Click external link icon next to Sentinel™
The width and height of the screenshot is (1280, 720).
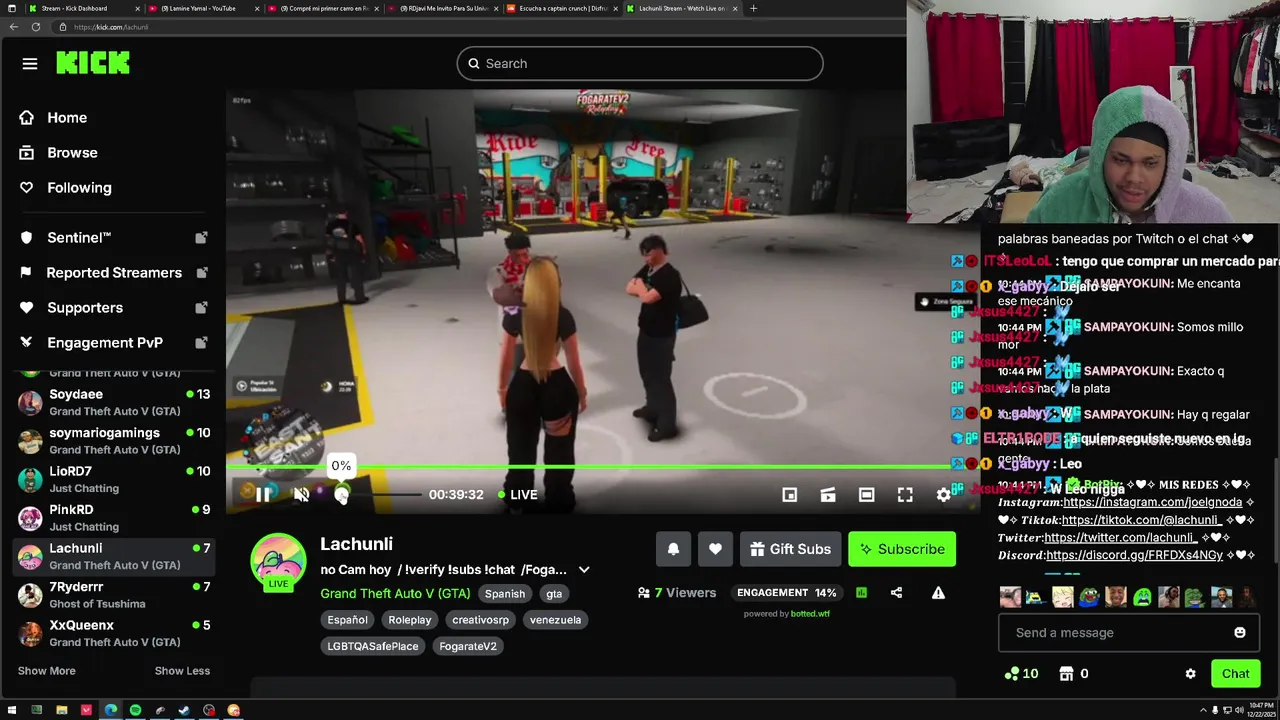(x=201, y=237)
